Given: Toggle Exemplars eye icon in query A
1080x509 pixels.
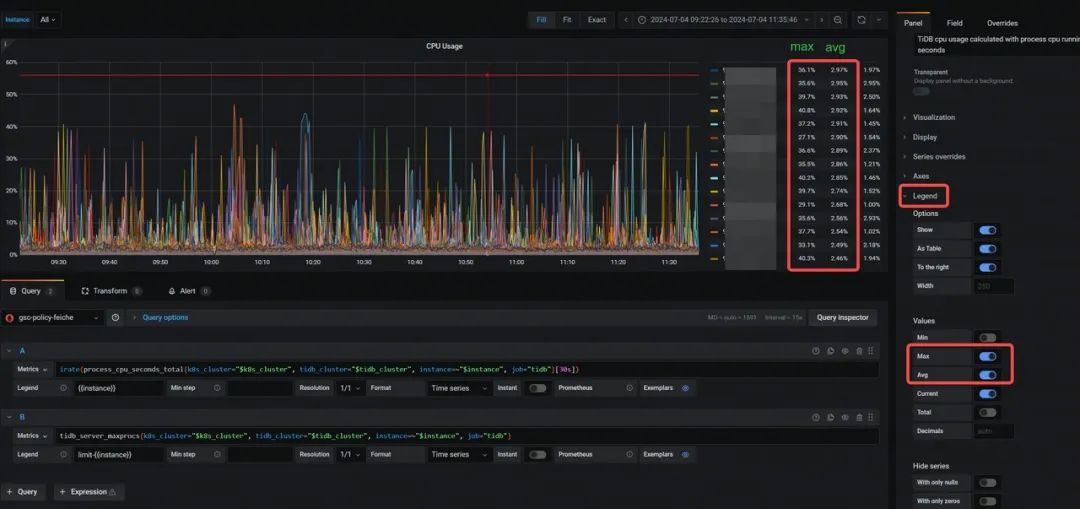Looking at the screenshot, I should click(x=685, y=388).
